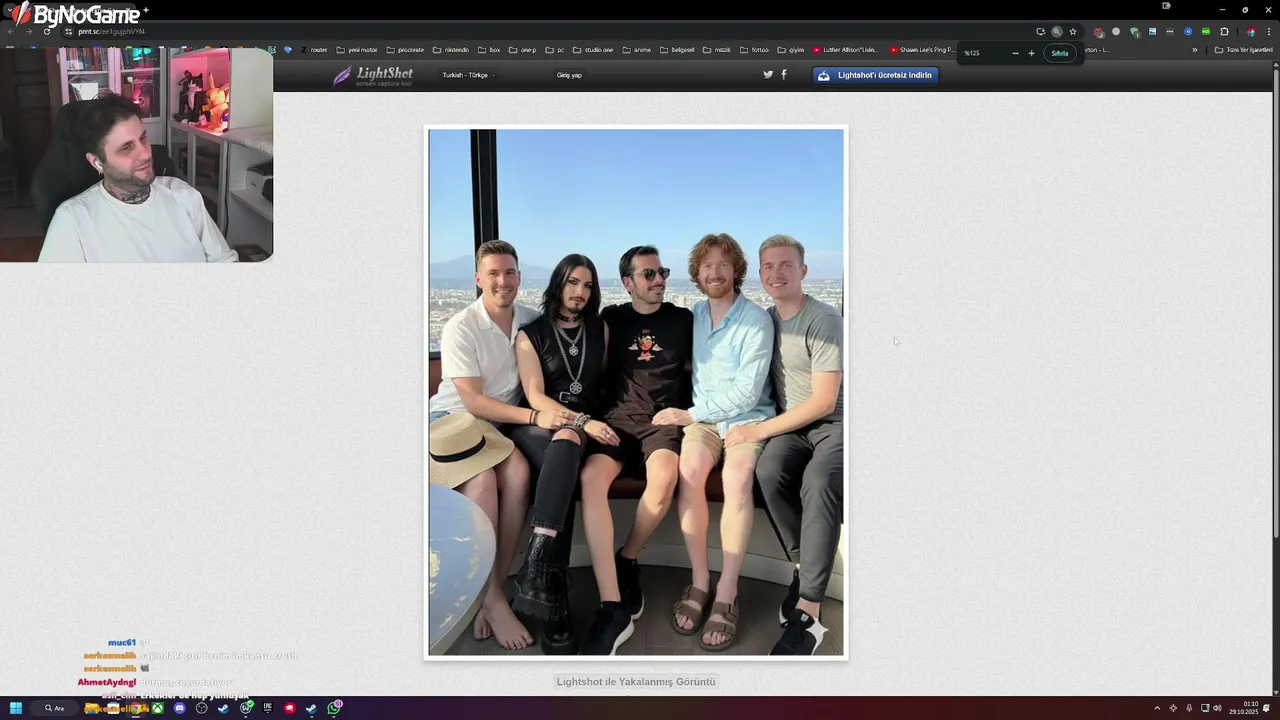Open the belgesel bookmark folder
The height and width of the screenshot is (720, 1280).
(x=677, y=50)
